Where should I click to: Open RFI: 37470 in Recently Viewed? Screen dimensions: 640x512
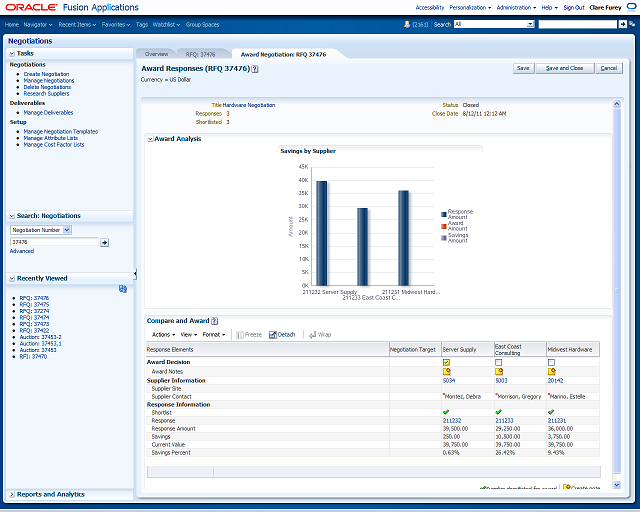pos(33,357)
